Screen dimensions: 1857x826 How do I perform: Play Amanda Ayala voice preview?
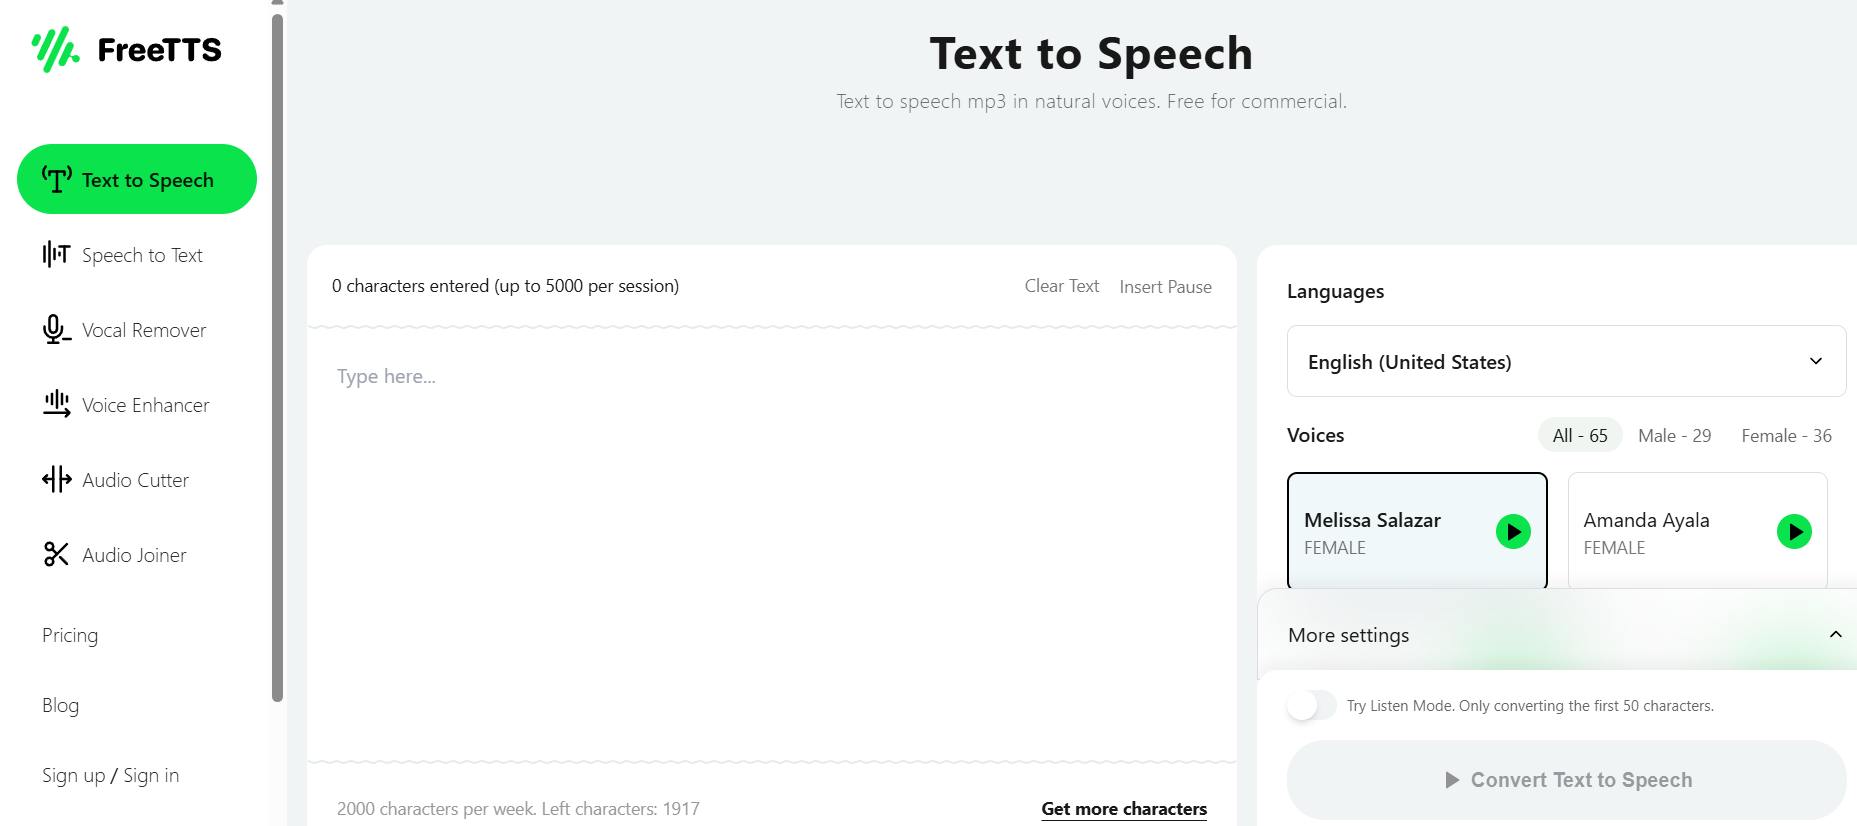[1794, 531]
